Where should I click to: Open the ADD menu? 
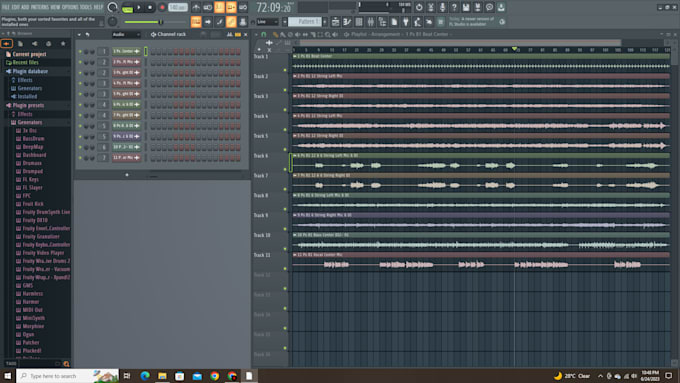click(24, 7)
